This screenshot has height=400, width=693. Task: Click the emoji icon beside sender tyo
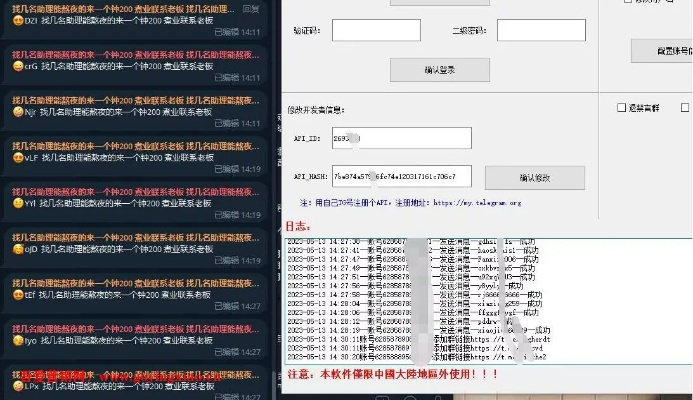[18, 340]
